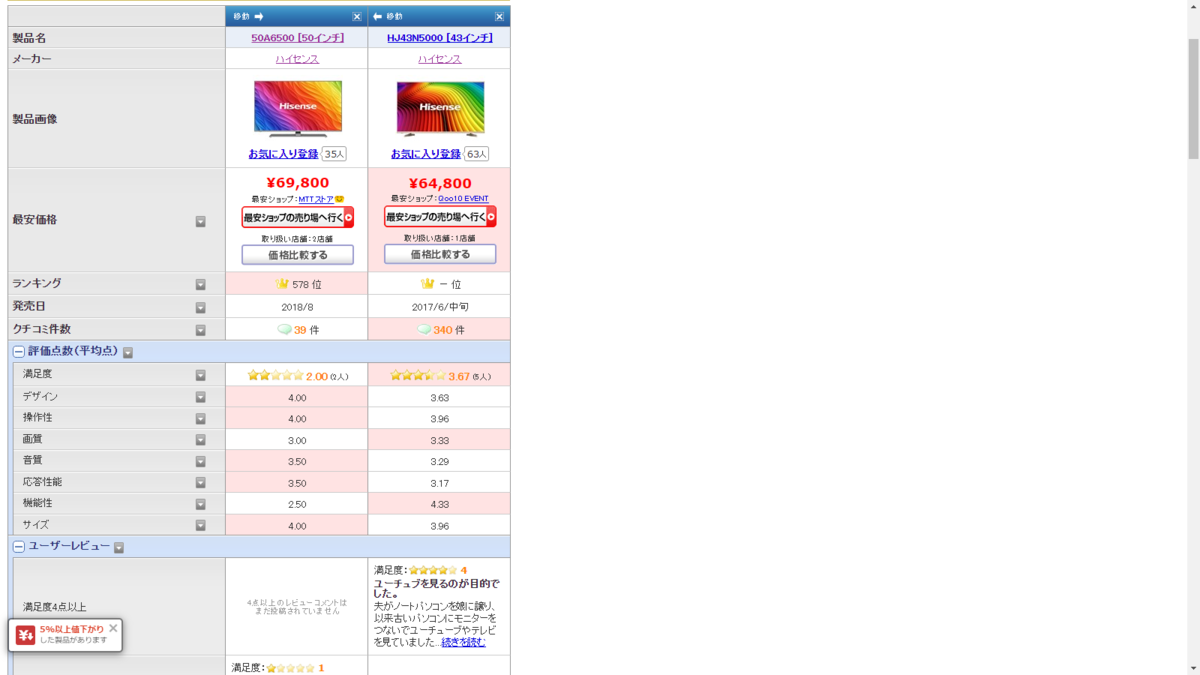Remove the HJ43N5000 column with its X icon
Viewport: 1200px width, 675px height.
click(x=499, y=17)
